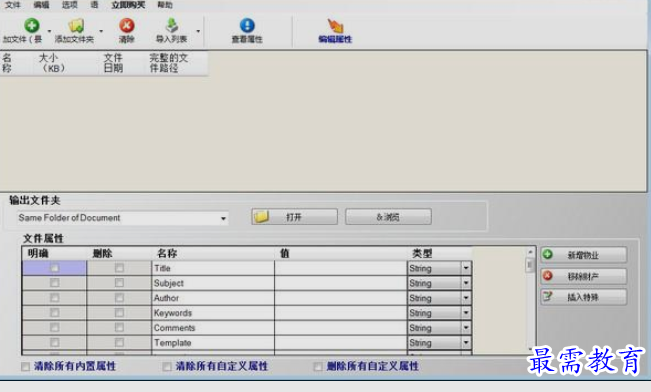Click the value field for Title
The height and width of the screenshot is (392, 651).
(x=340, y=268)
